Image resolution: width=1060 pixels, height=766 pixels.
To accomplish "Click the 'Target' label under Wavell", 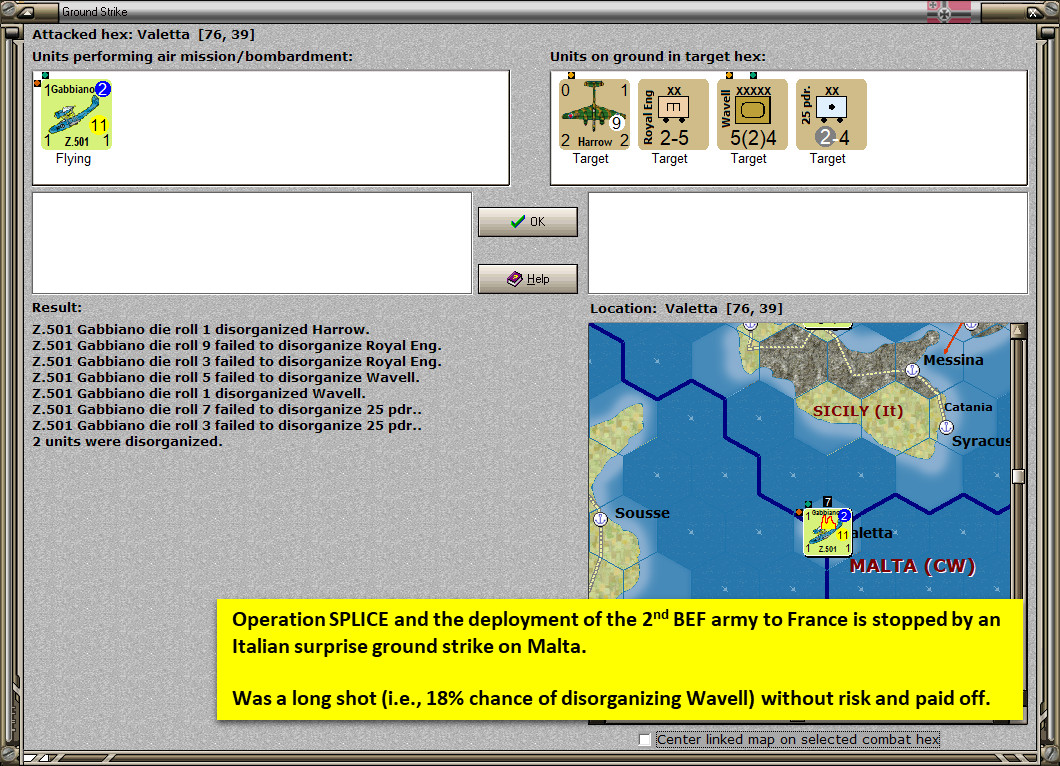I will tap(749, 159).
